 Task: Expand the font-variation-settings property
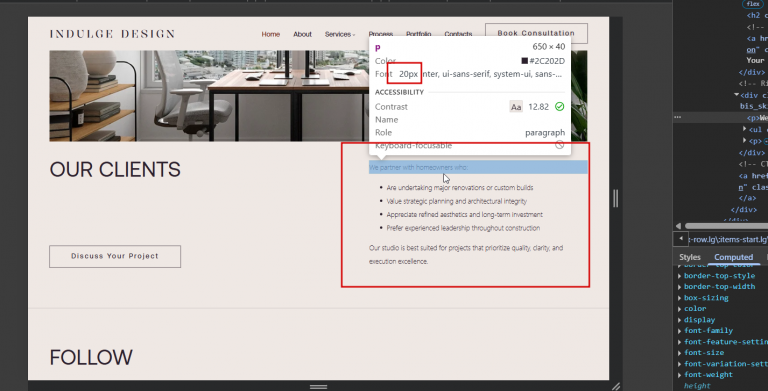coord(680,364)
